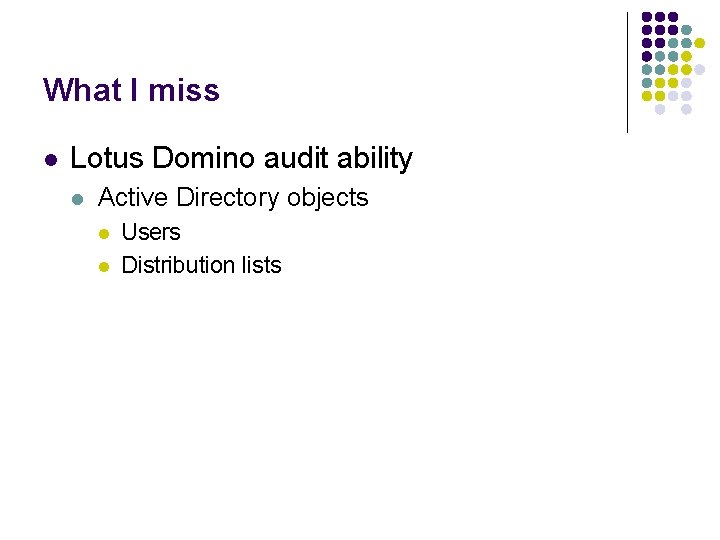720x540 pixels.
Task: Select the left pale dot in the bottom dot row
Action: point(660,109)
